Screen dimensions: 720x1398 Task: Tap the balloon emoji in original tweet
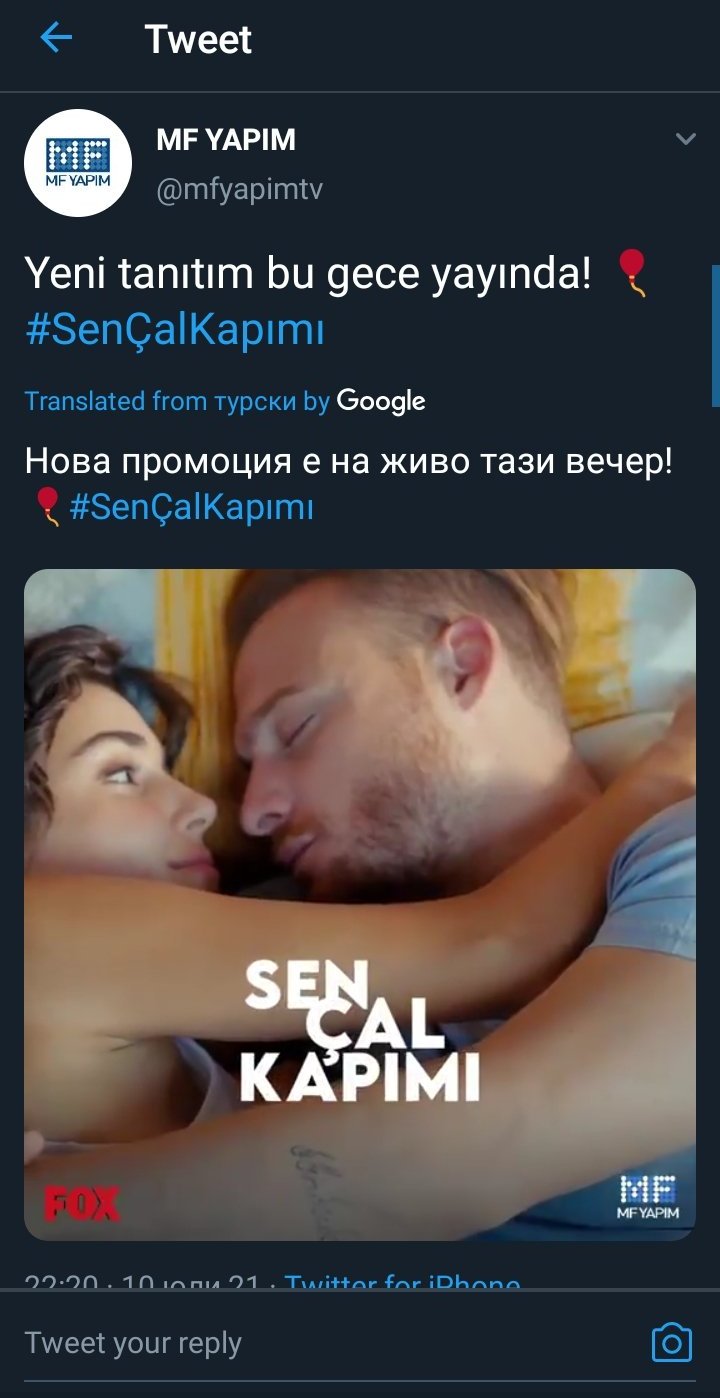click(633, 273)
